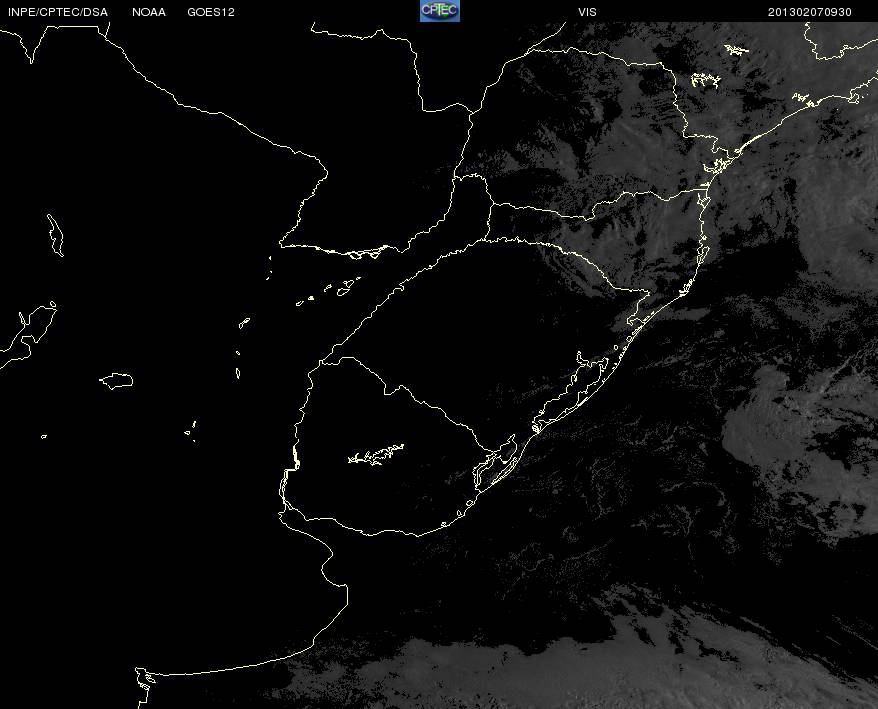
Task: Click the GOES12 satellite label
Action: [x=211, y=12]
